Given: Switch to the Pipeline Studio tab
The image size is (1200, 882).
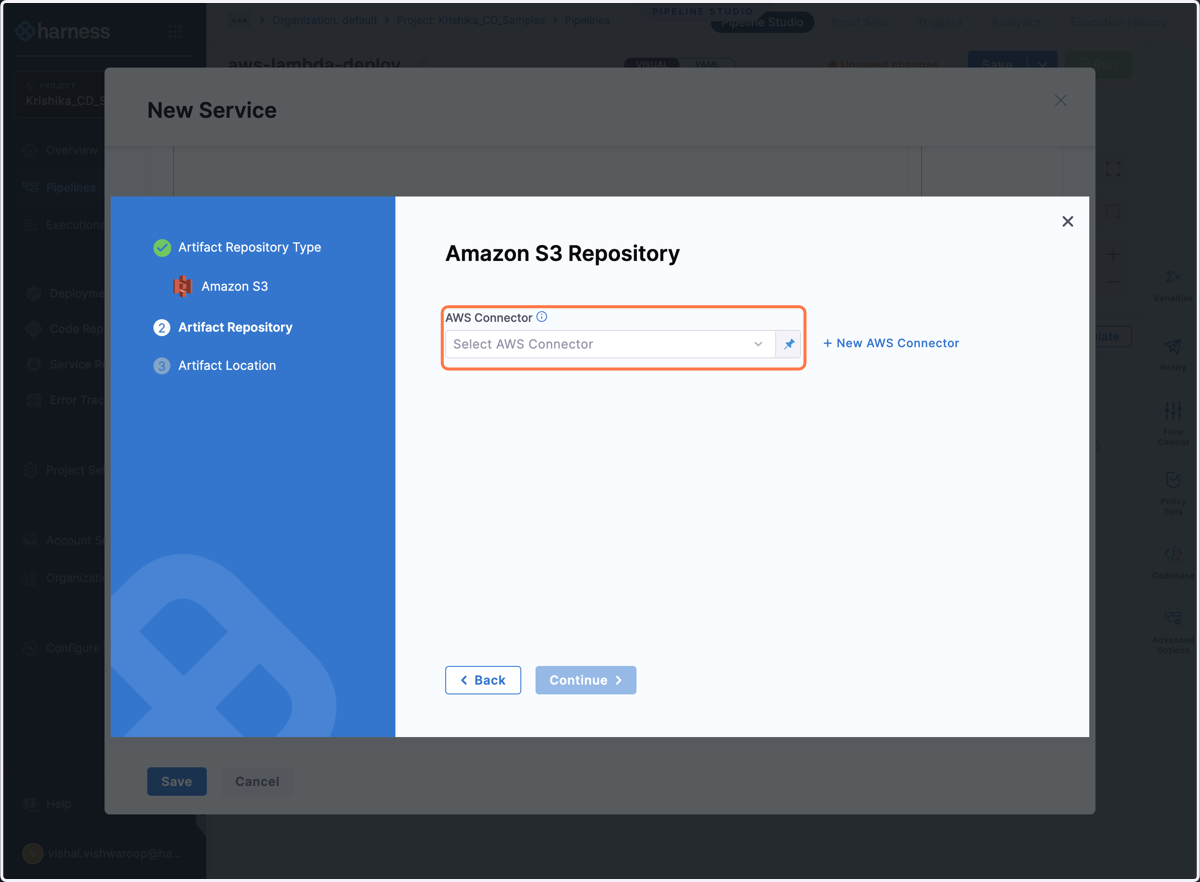Looking at the screenshot, I should point(762,22).
